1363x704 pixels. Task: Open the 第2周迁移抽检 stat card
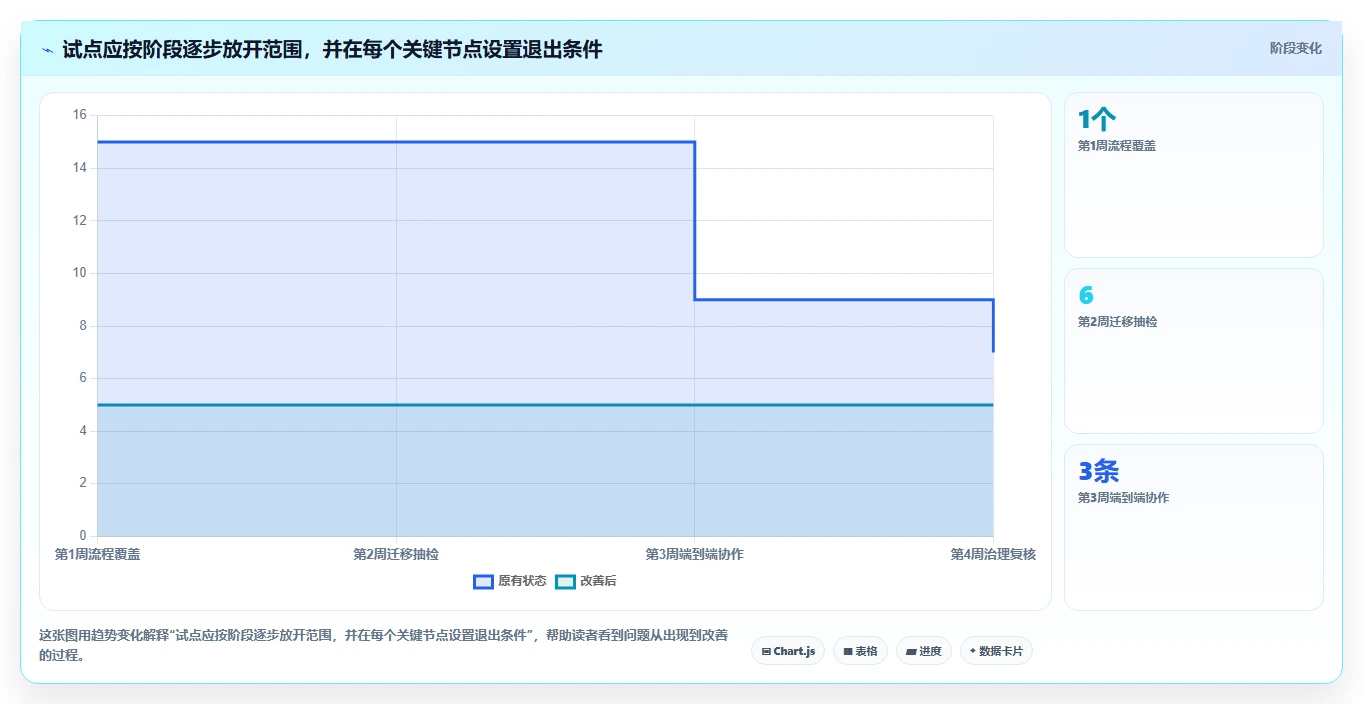1194,351
